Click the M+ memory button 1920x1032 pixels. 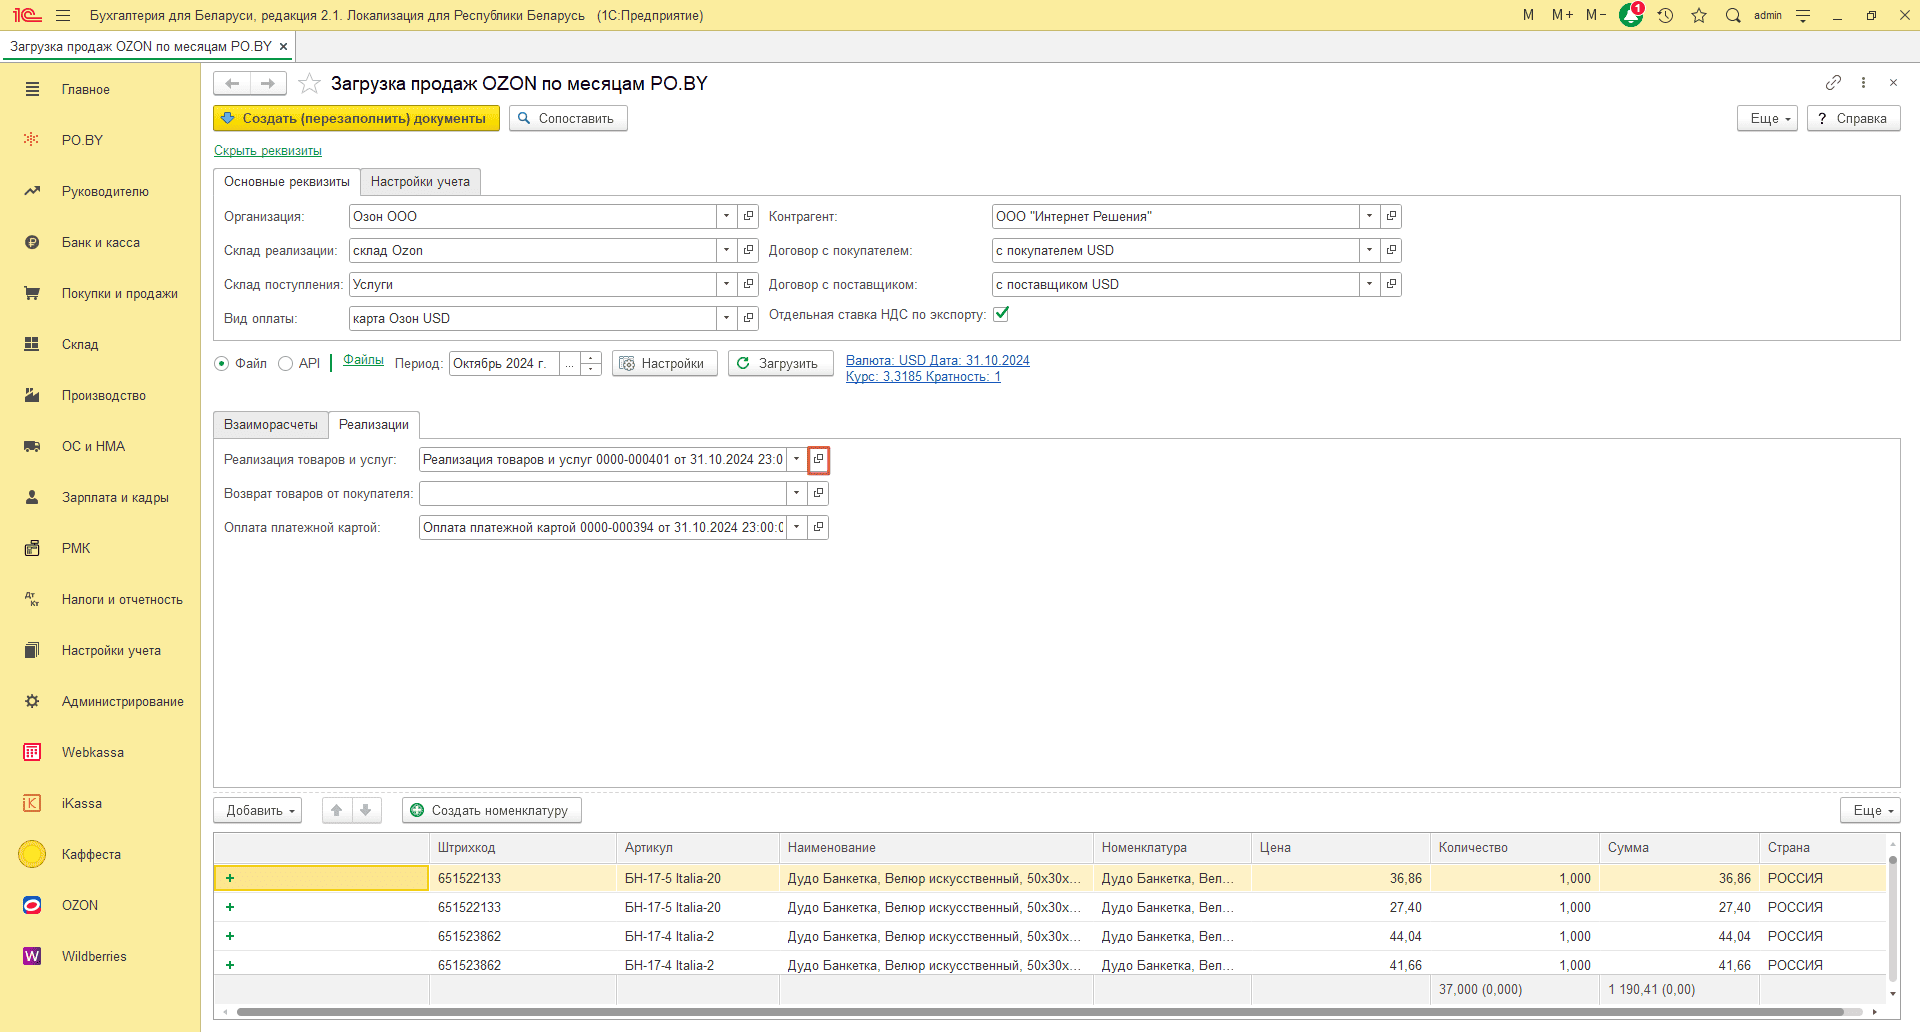1562,15
